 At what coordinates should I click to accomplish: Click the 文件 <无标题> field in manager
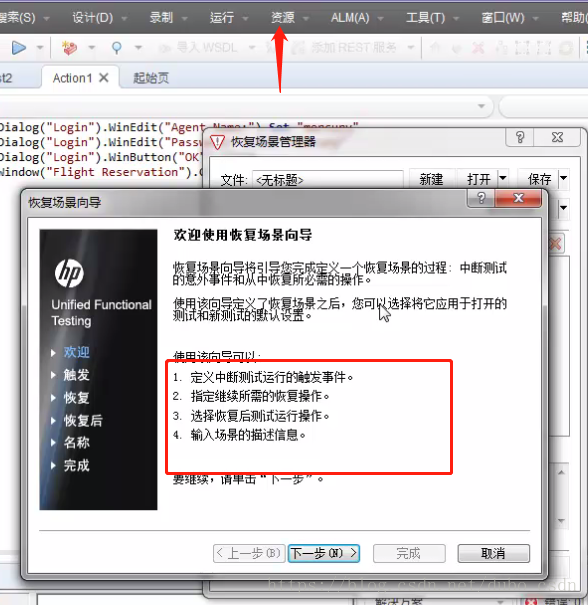click(x=328, y=180)
